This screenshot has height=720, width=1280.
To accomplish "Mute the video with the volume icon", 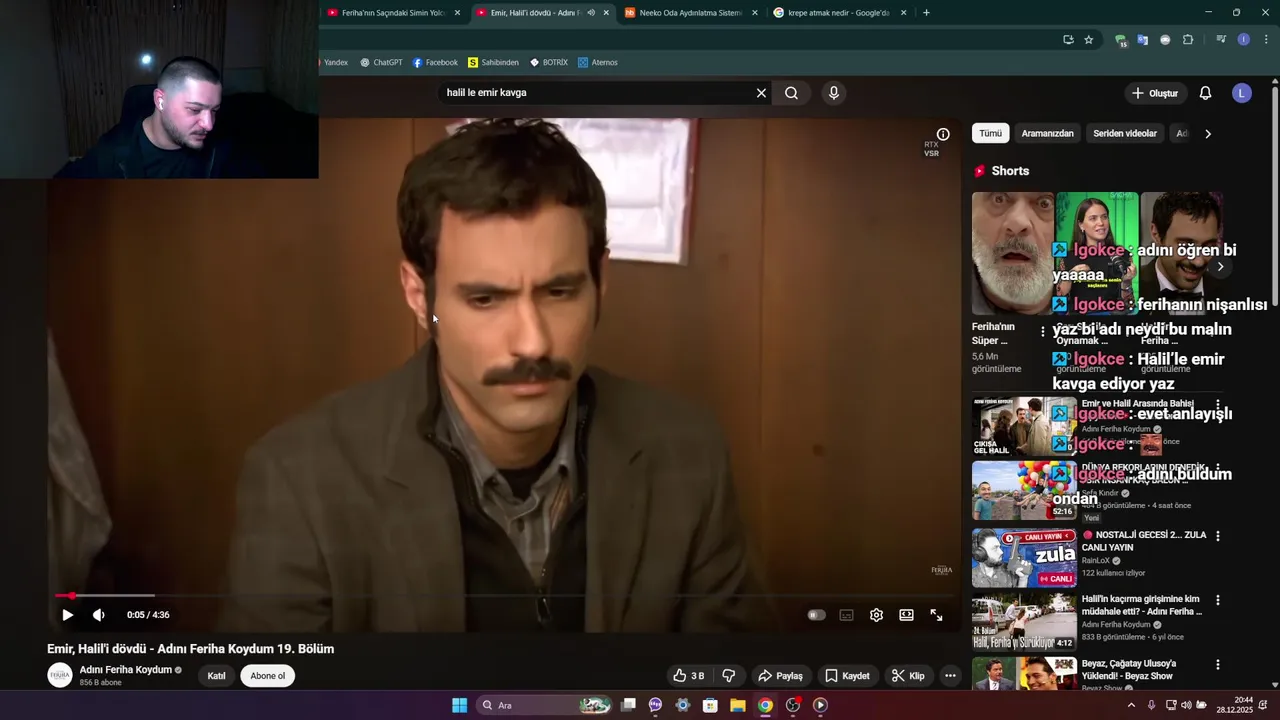I will click(x=98, y=615).
